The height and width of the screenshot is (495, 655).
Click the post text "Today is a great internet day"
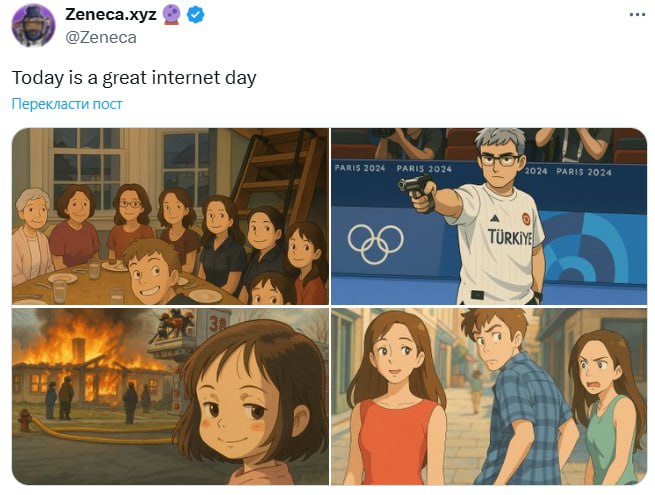tap(134, 78)
